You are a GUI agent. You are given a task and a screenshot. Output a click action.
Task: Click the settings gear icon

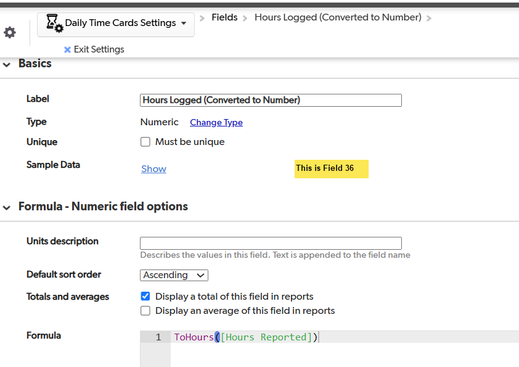(x=10, y=32)
